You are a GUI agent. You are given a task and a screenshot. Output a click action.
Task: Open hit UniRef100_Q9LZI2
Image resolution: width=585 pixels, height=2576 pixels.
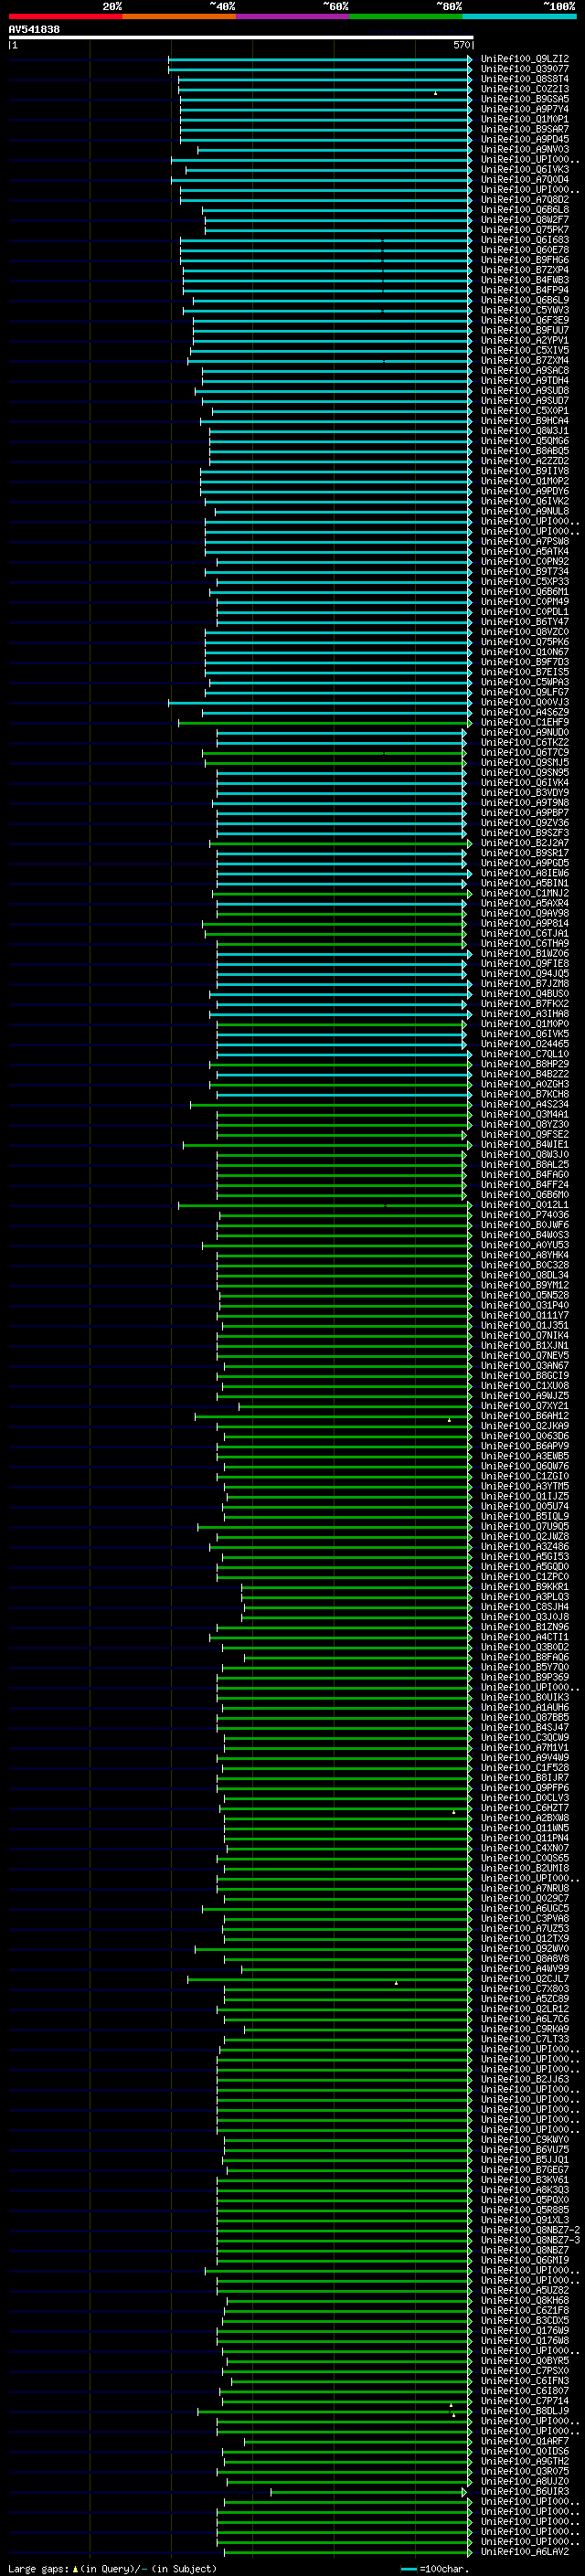pos(525,59)
